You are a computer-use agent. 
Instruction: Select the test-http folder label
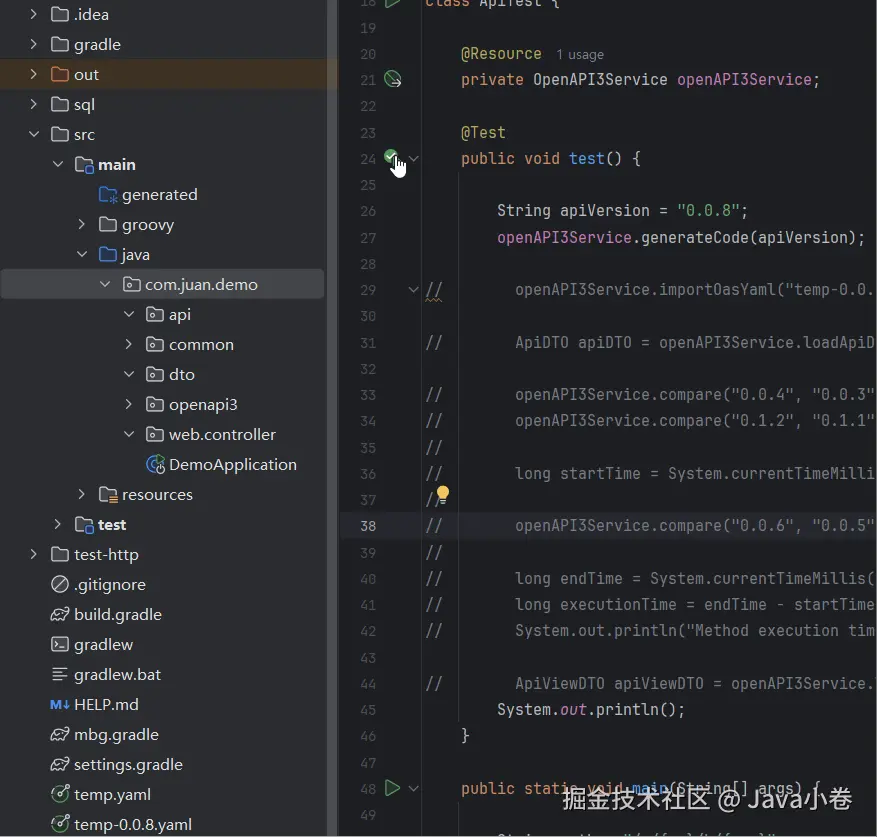106,554
